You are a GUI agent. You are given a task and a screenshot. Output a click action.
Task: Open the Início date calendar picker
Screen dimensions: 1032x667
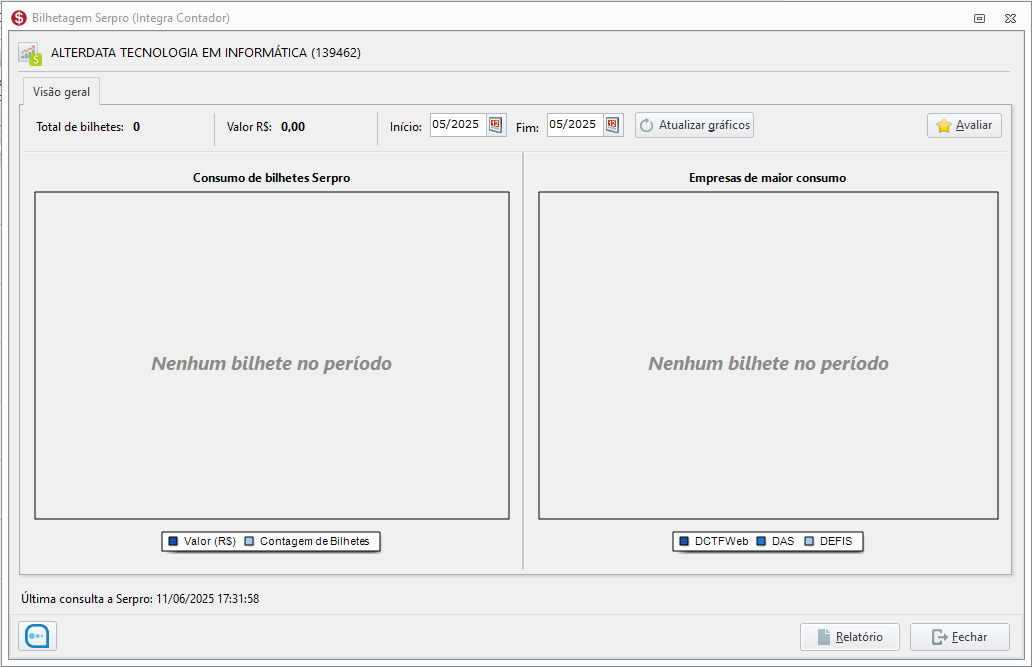(x=496, y=124)
